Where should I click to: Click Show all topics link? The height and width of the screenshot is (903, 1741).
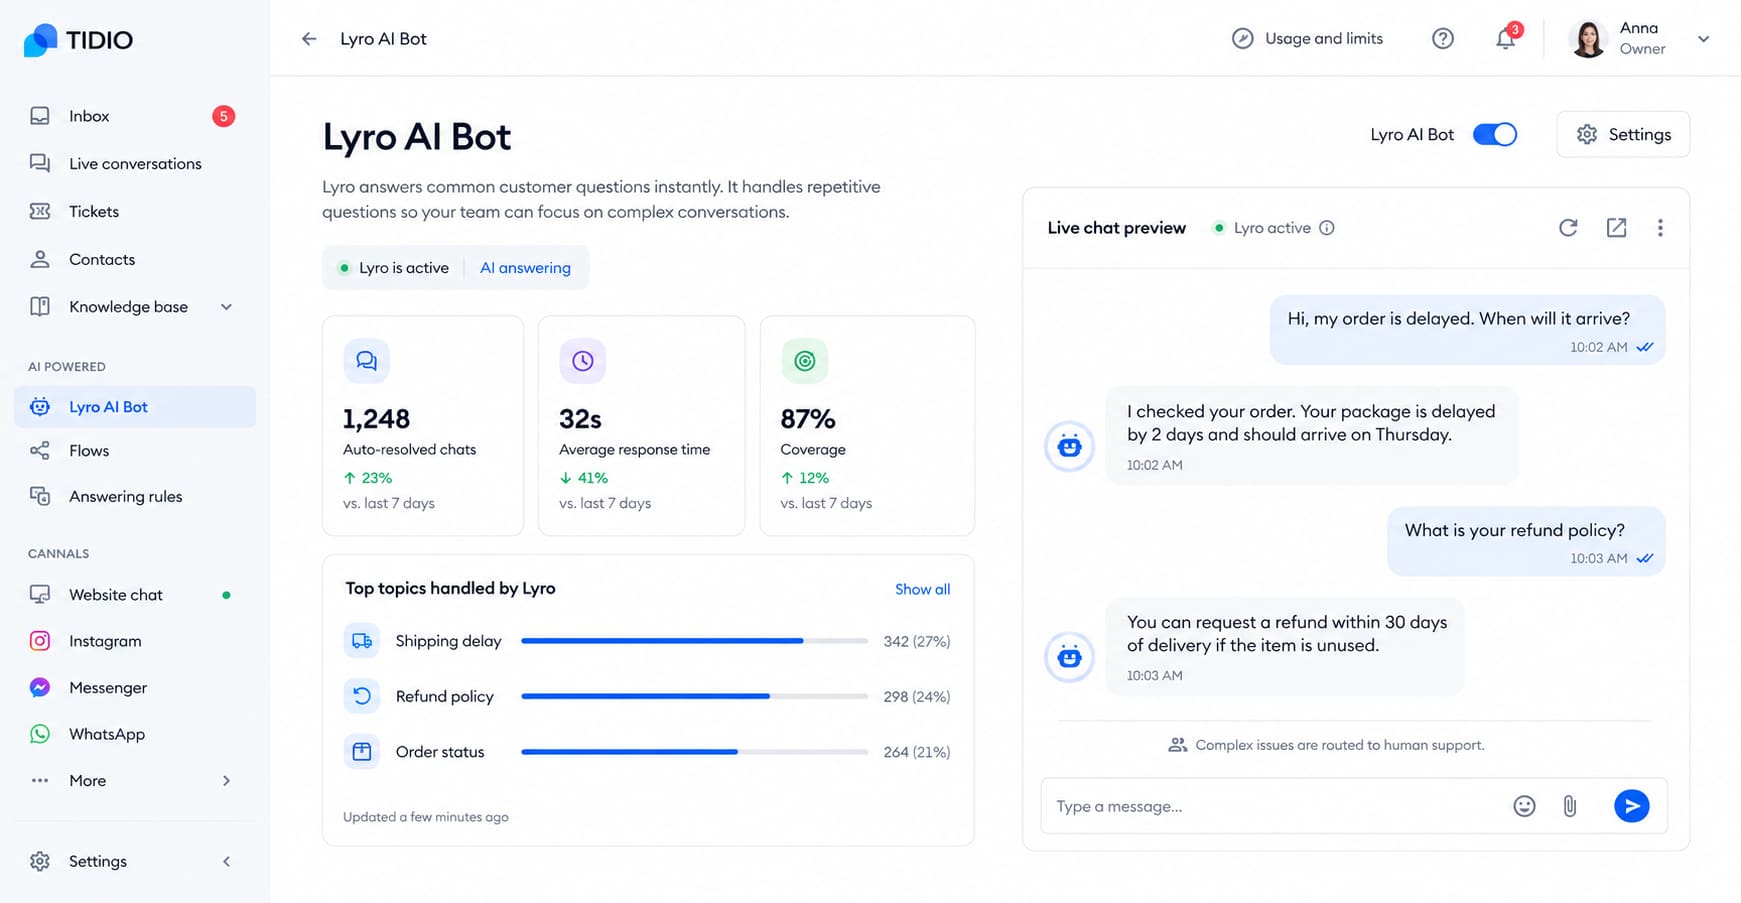tap(922, 589)
